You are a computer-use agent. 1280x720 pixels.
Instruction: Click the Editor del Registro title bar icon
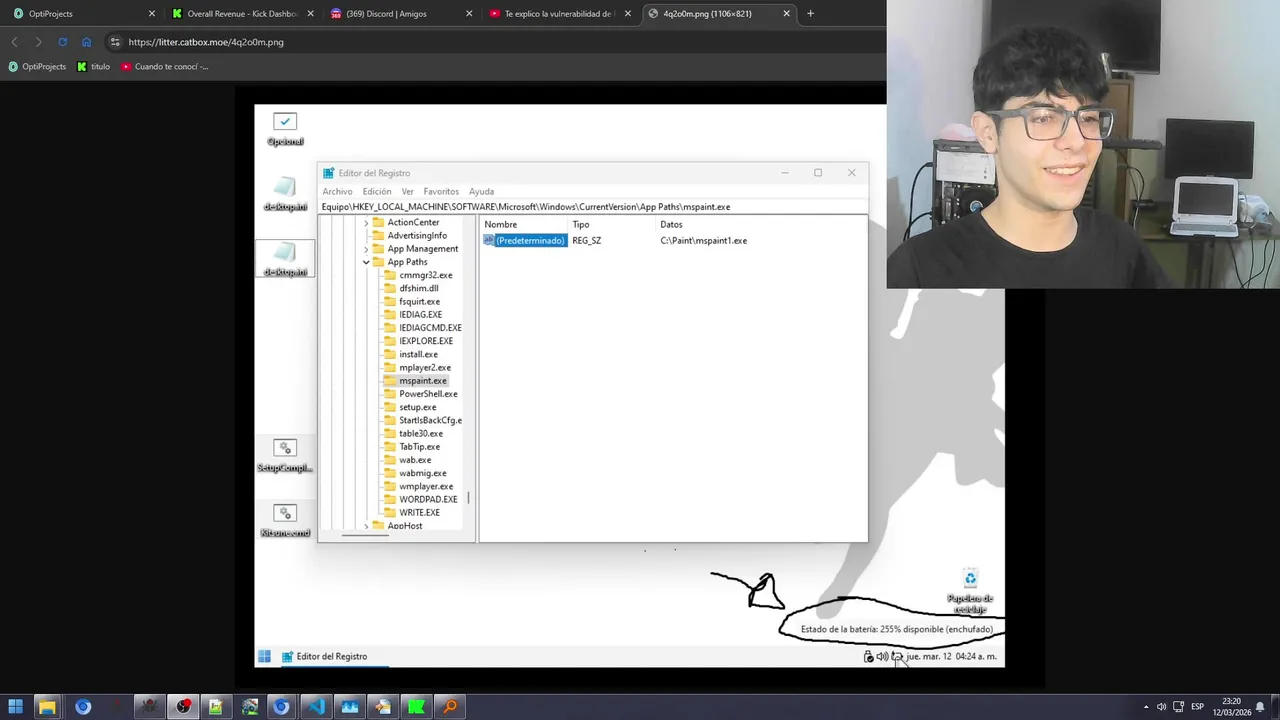tap(328, 173)
